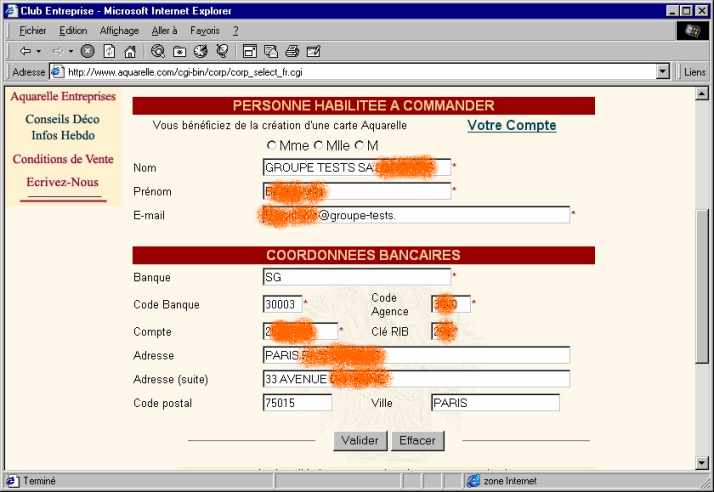The height and width of the screenshot is (492, 714).
Task: Click the Windows logo throbber icon
Action: pyautogui.click(x=693, y=31)
